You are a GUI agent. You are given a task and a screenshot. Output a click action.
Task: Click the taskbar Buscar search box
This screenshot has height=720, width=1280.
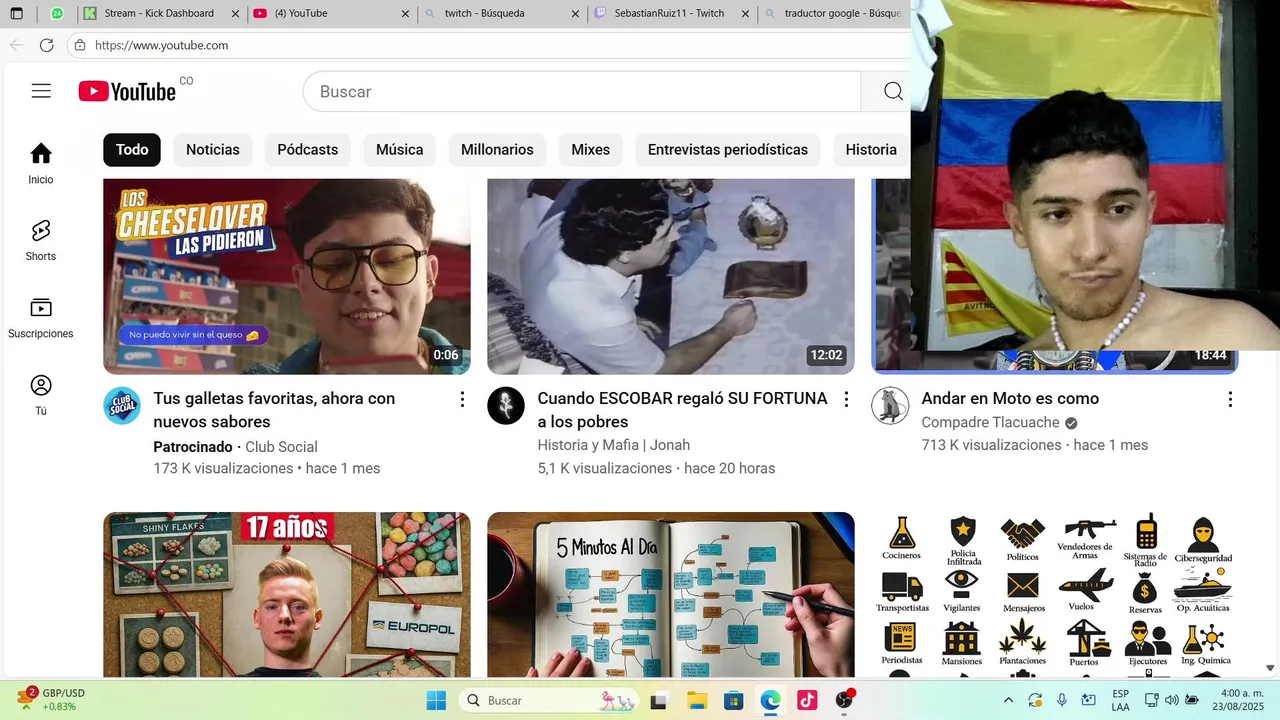[x=550, y=700]
